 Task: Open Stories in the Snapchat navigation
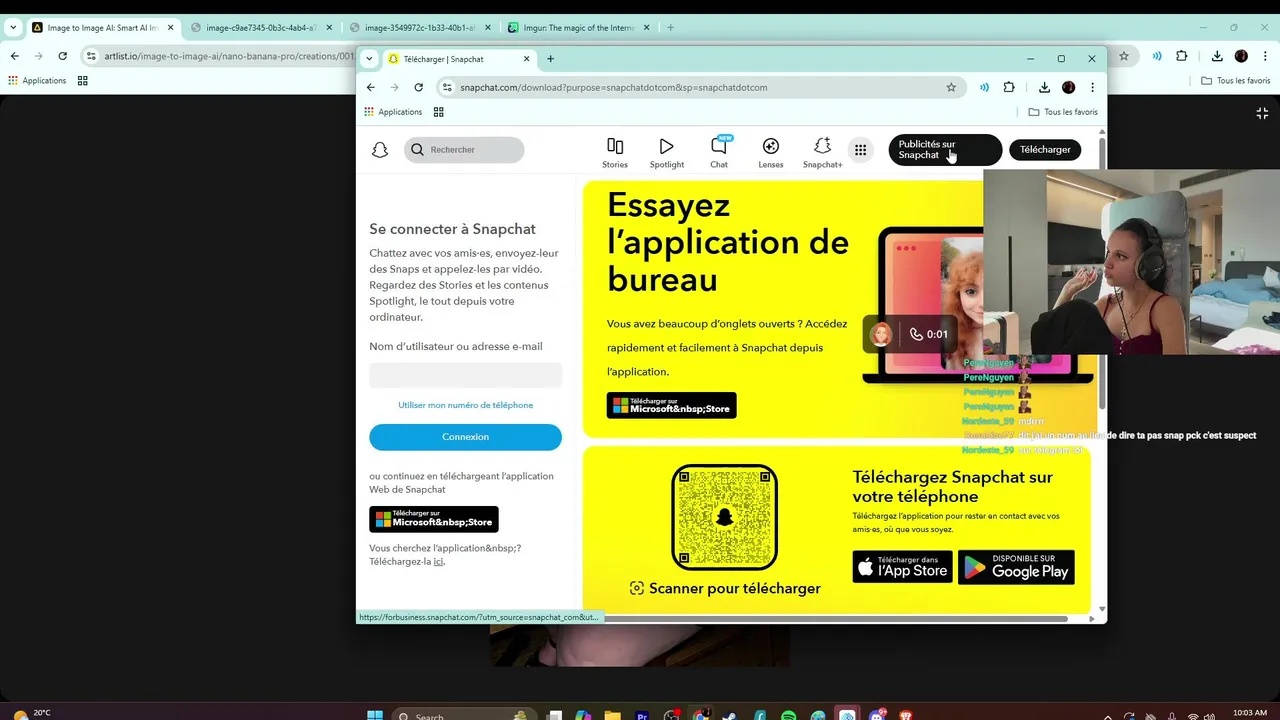click(x=615, y=153)
